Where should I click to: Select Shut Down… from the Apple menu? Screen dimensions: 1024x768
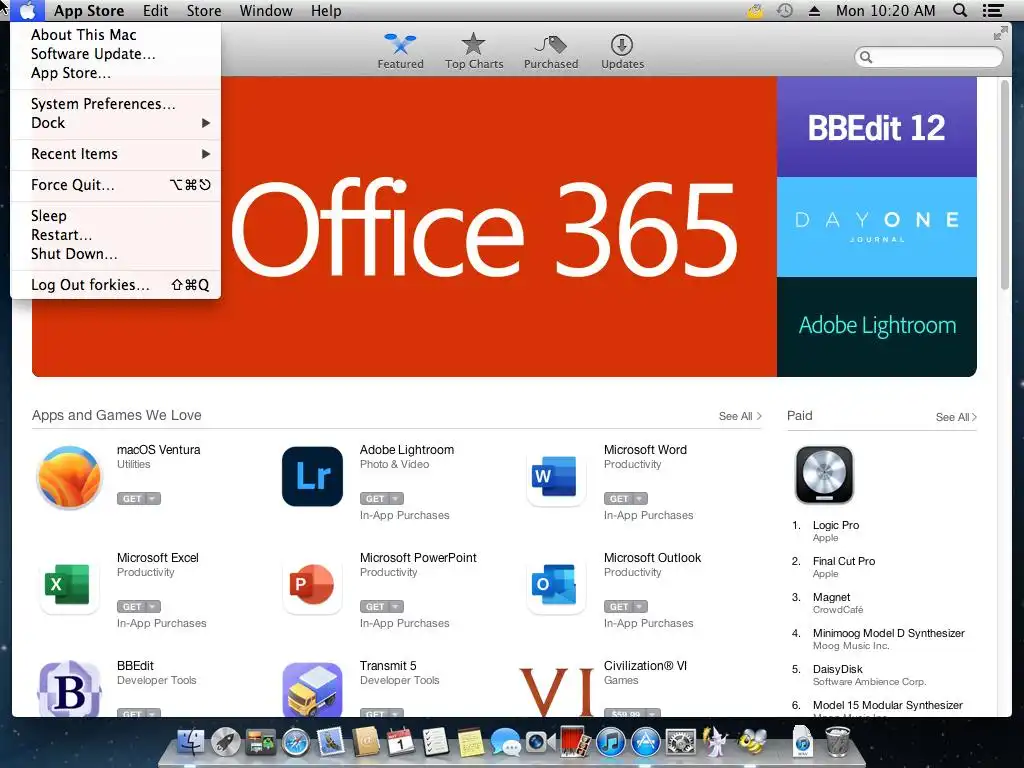pyautogui.click(x=116, y=253)
